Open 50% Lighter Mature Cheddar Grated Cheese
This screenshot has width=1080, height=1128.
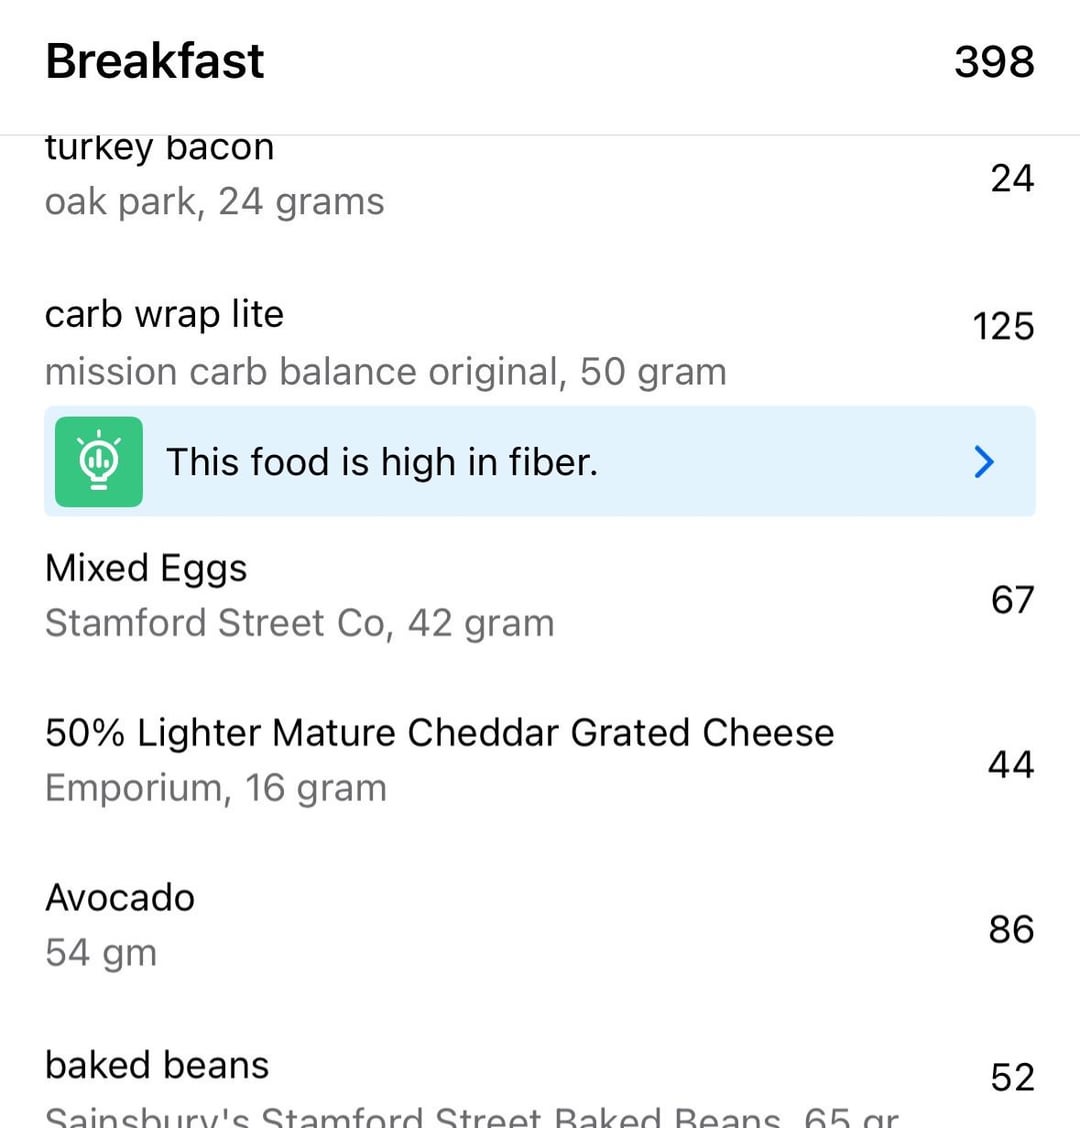[x=439, y=733]
